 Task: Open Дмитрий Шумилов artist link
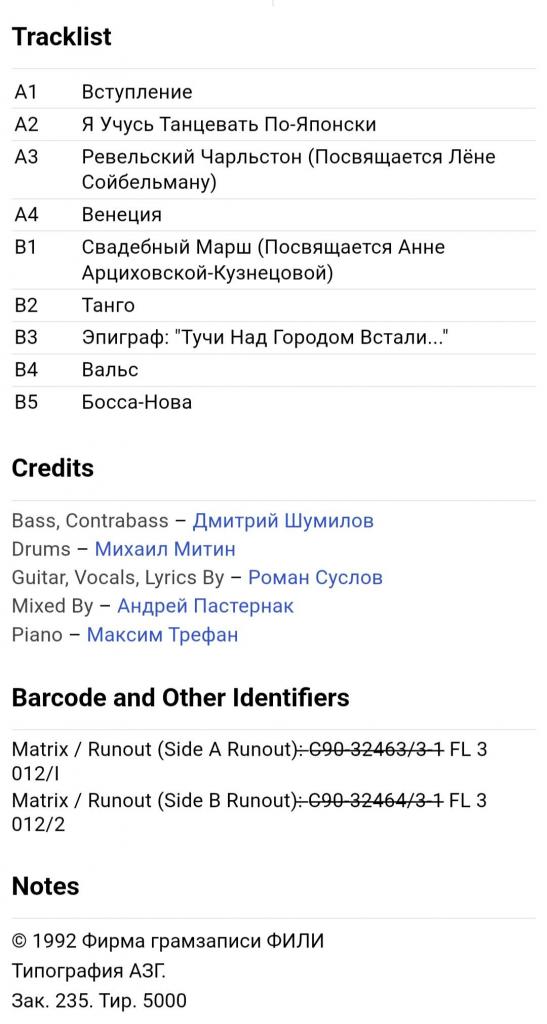pyautogui.click(x=283, y=521)
